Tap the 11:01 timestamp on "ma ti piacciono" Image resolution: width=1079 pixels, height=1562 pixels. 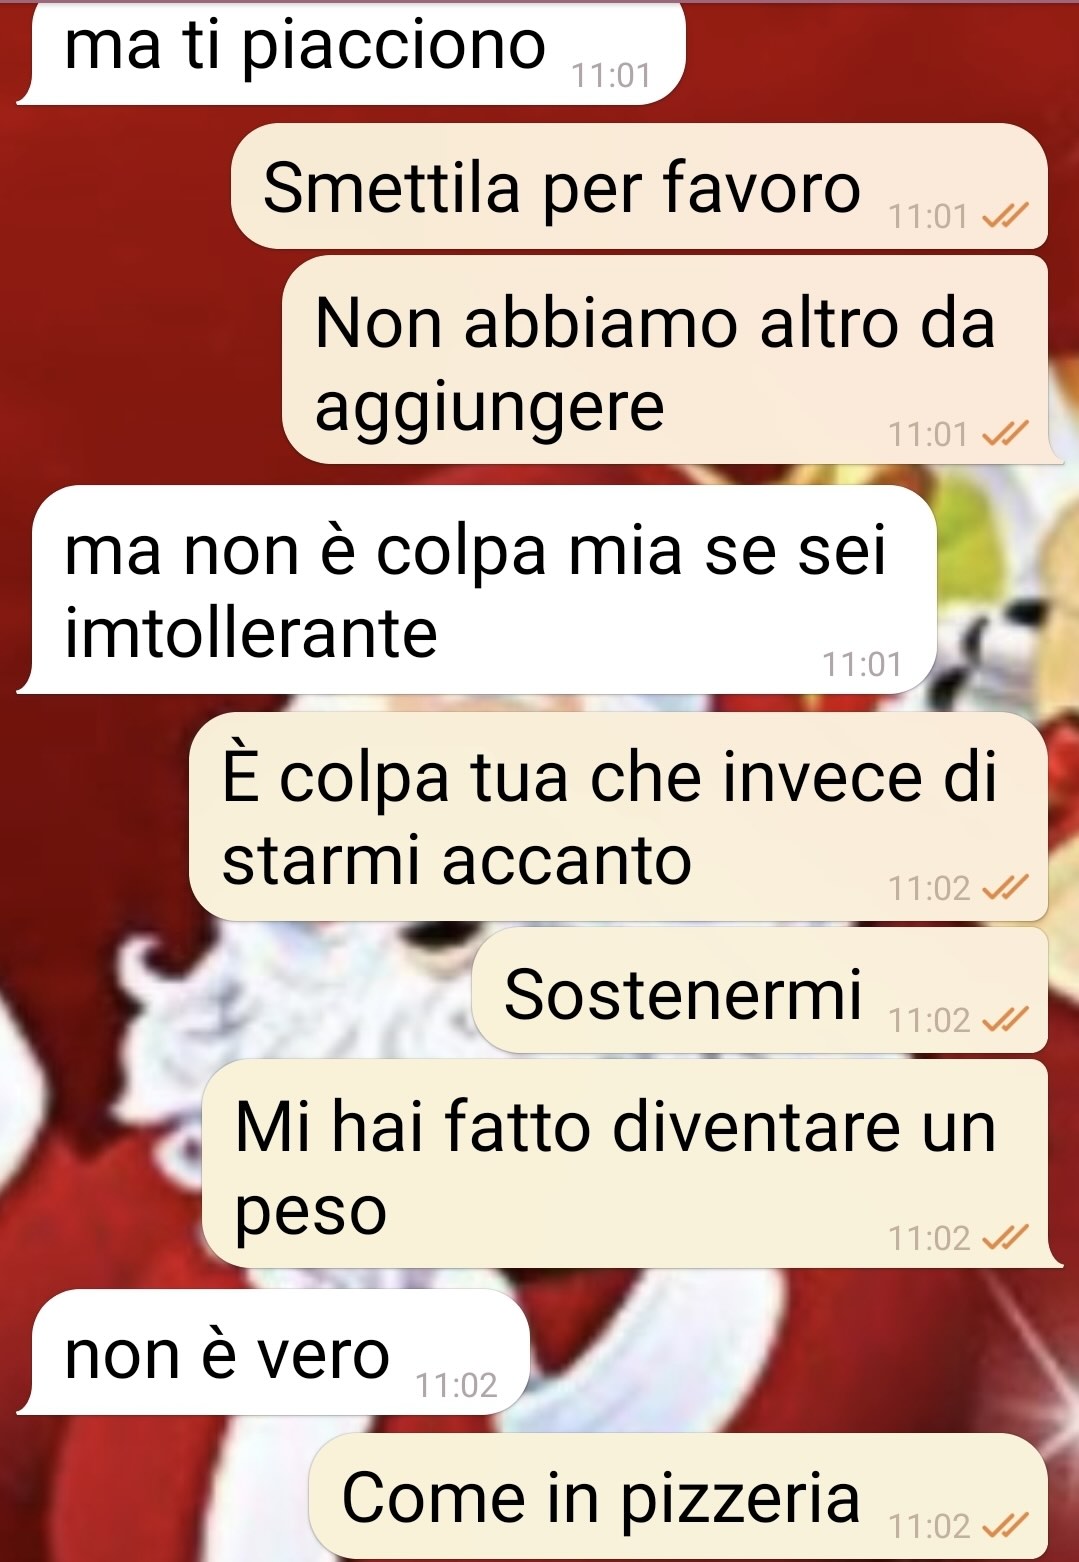611,76
